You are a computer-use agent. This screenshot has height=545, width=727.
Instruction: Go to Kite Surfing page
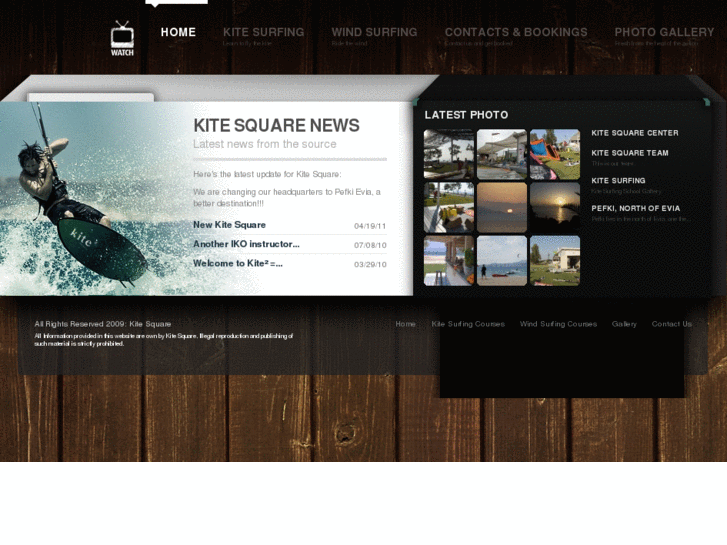[263, 32]
